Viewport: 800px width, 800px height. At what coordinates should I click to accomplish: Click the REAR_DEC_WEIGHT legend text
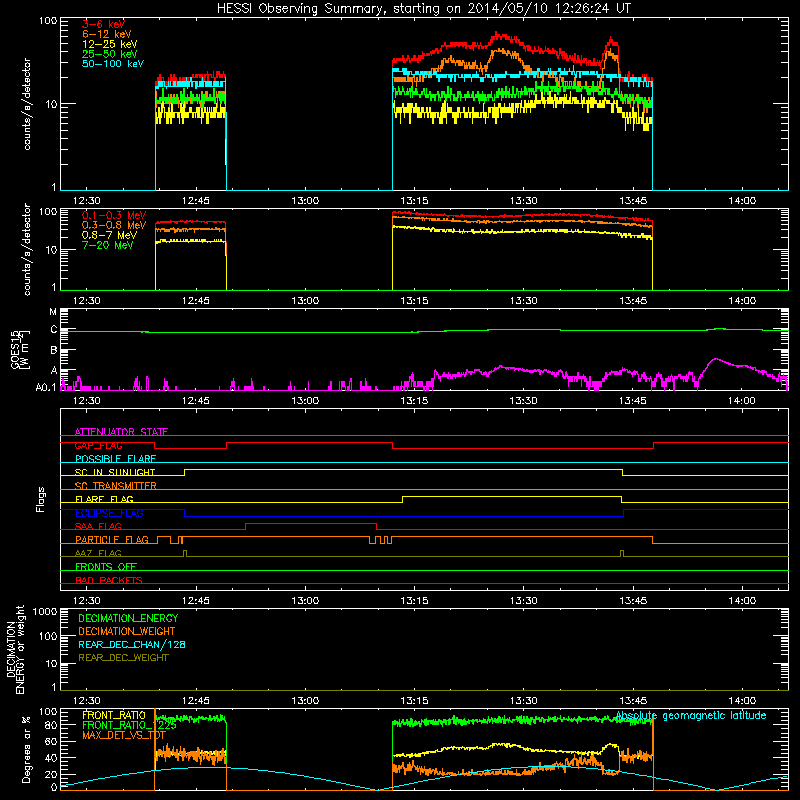click(123, 658)
